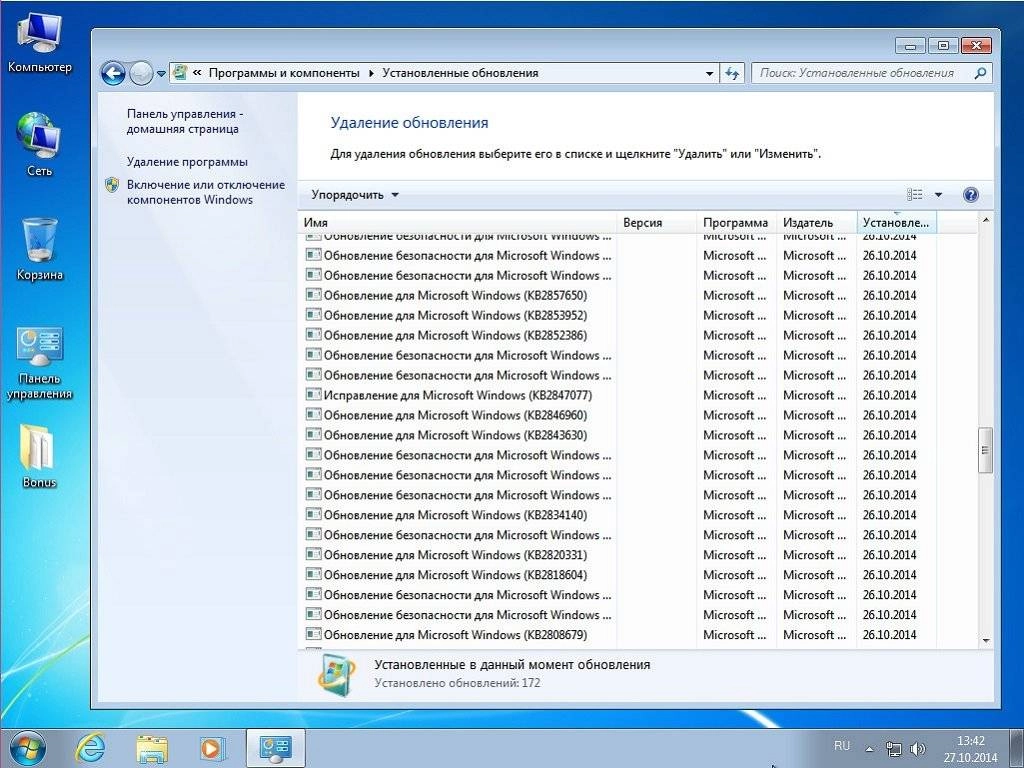Open the help question mark icon
This screenshot has height=768, width=1024.
click(970, 195)
